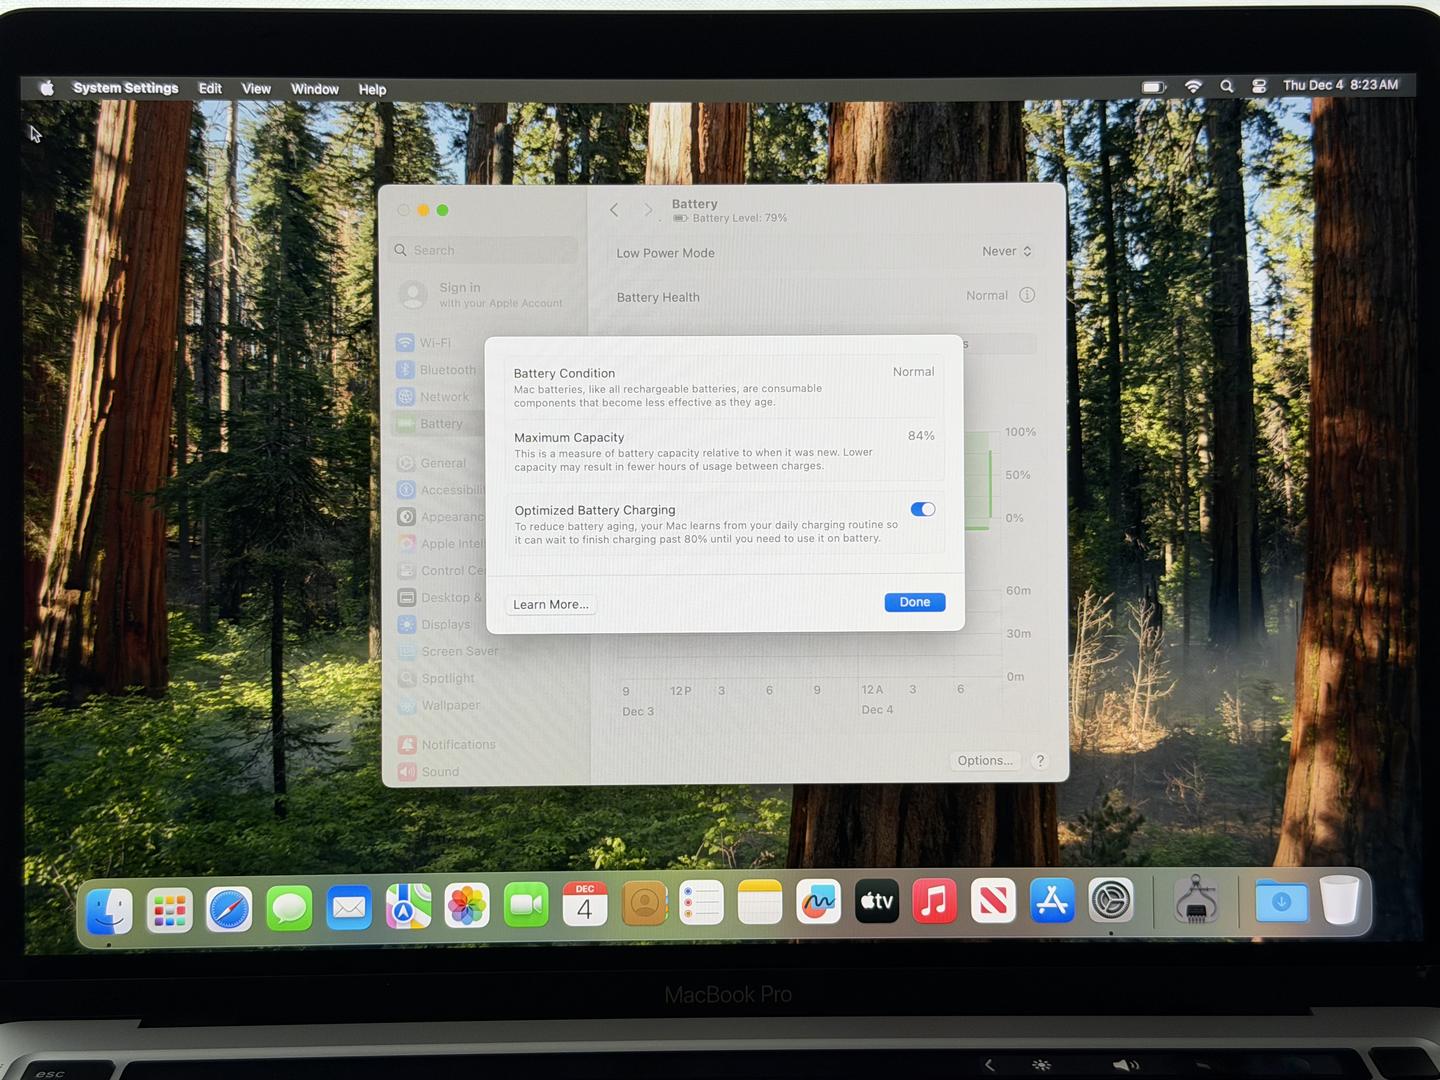Open the Wi-Fi menu bar icon
The width and height of the screenshot is (1440, 1080).
(1193, 87)
